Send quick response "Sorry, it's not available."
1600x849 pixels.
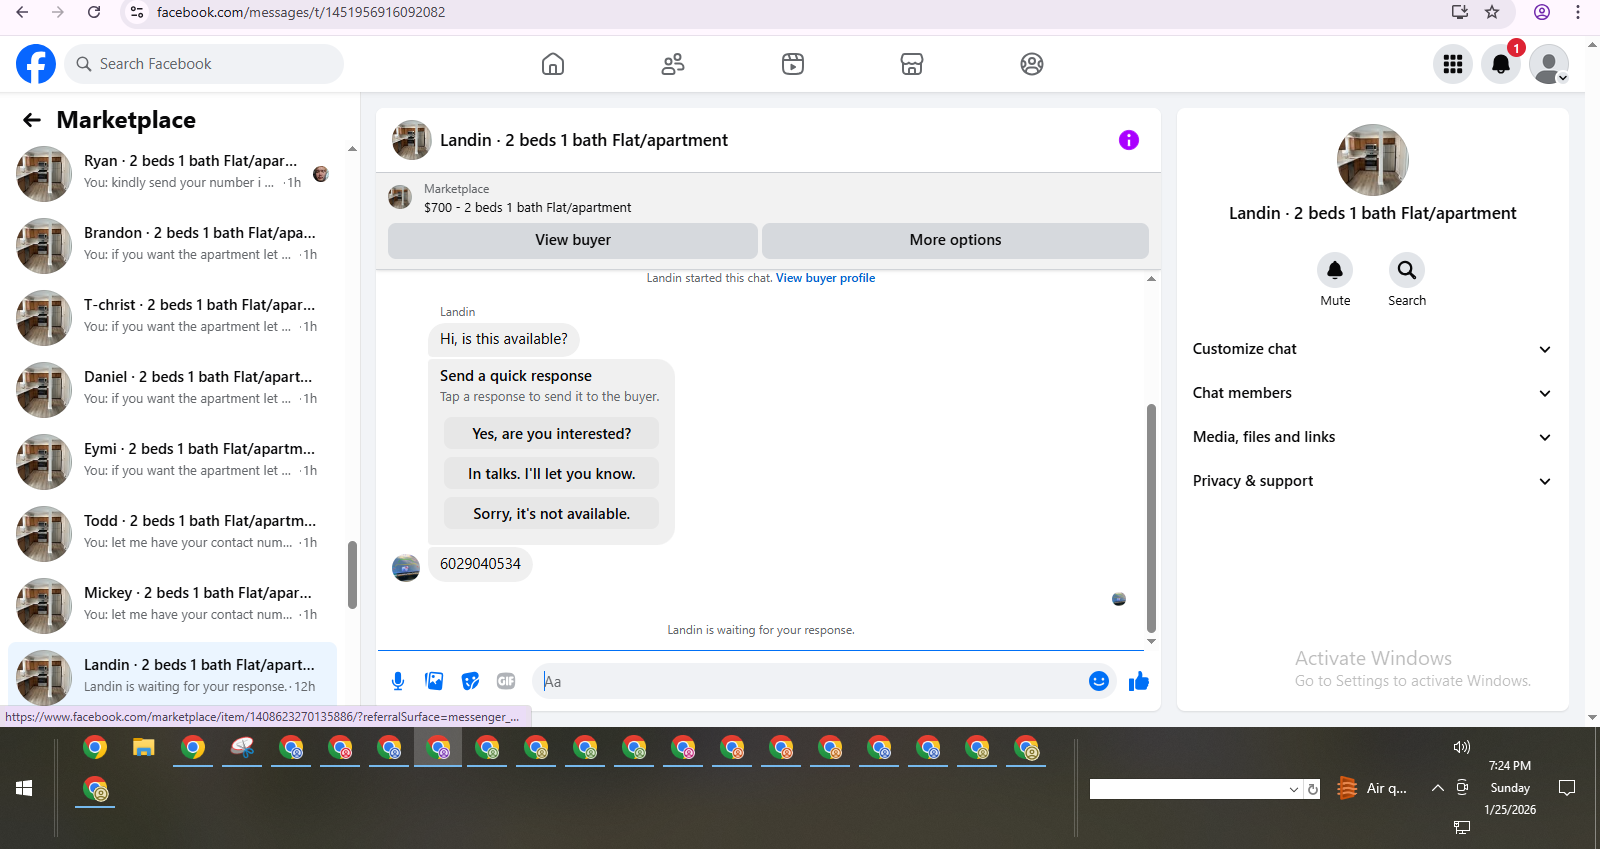pos(552,514)
